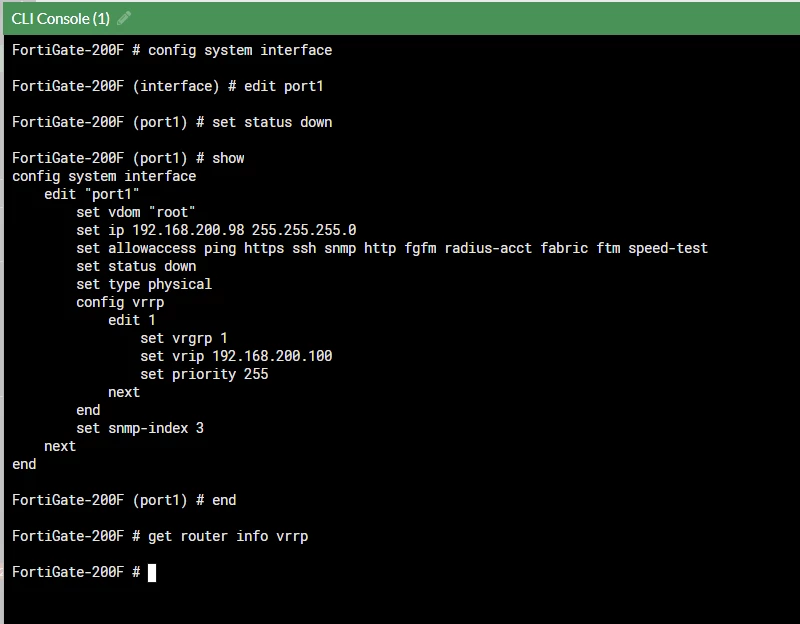
Task: Click the 'set status down' prompt command
Action: tap(172, 122)
